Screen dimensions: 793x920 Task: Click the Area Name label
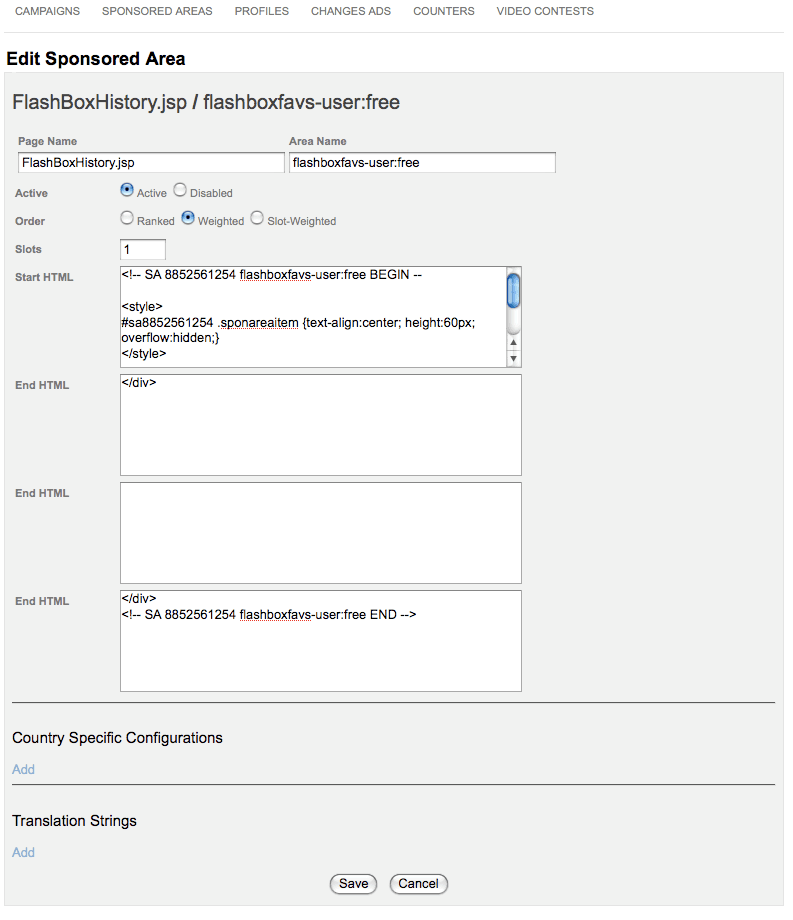317,141
